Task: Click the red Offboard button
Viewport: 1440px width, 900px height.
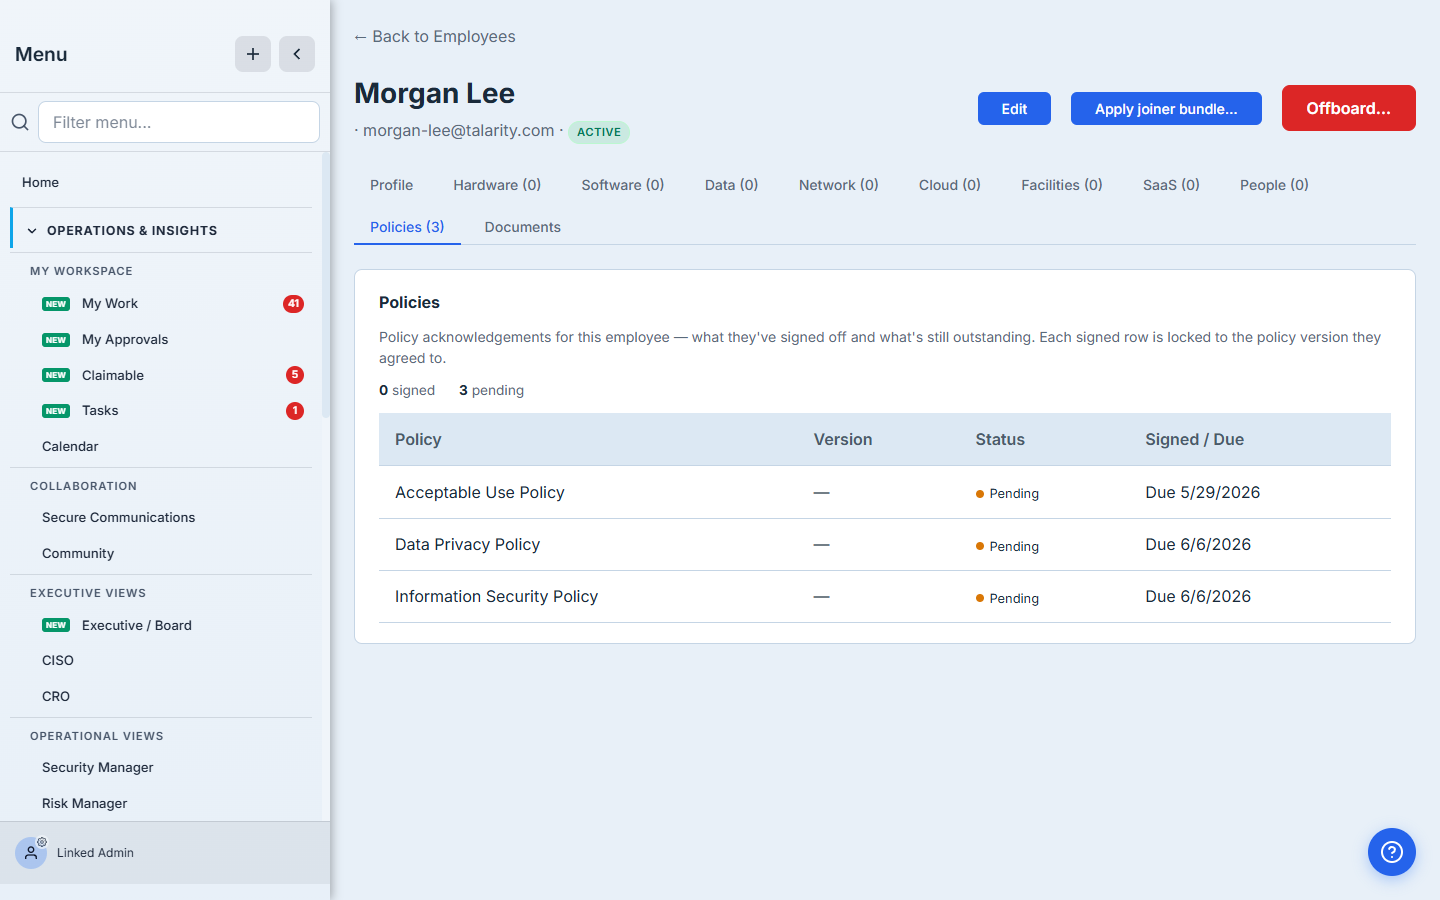Action: (1348, 108)
